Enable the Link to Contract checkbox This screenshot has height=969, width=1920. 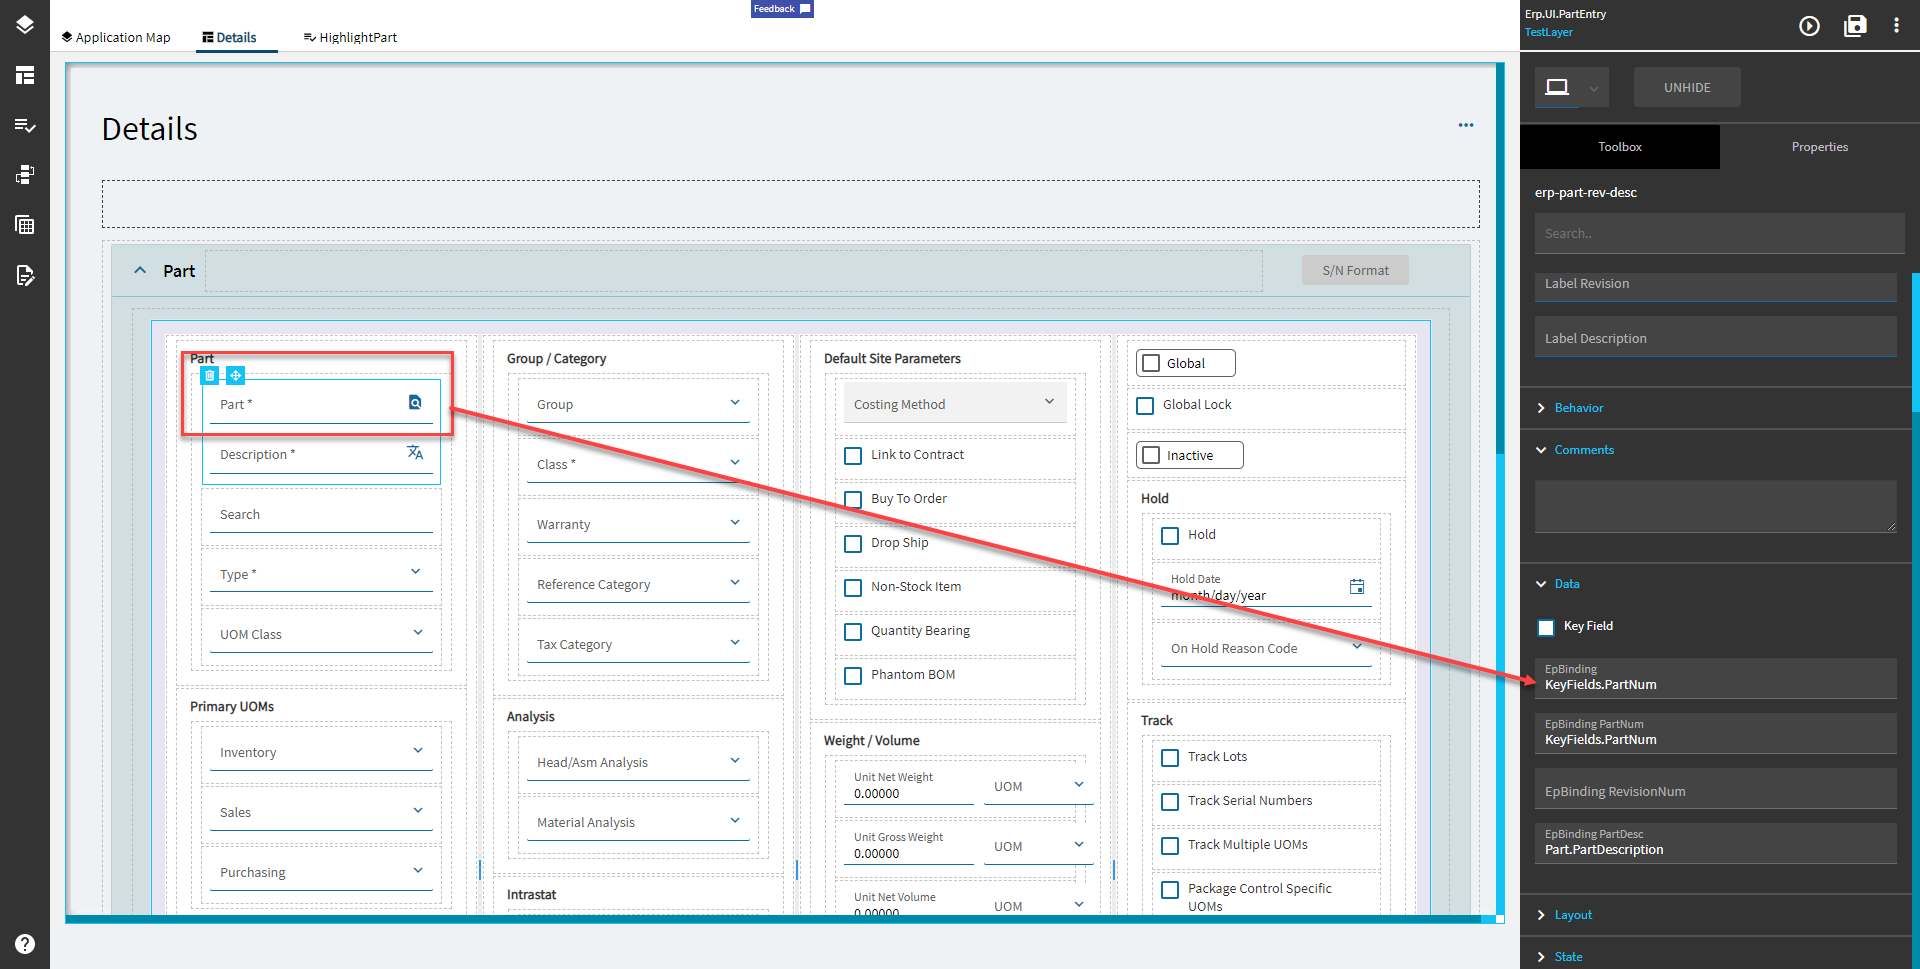[853, 456]
